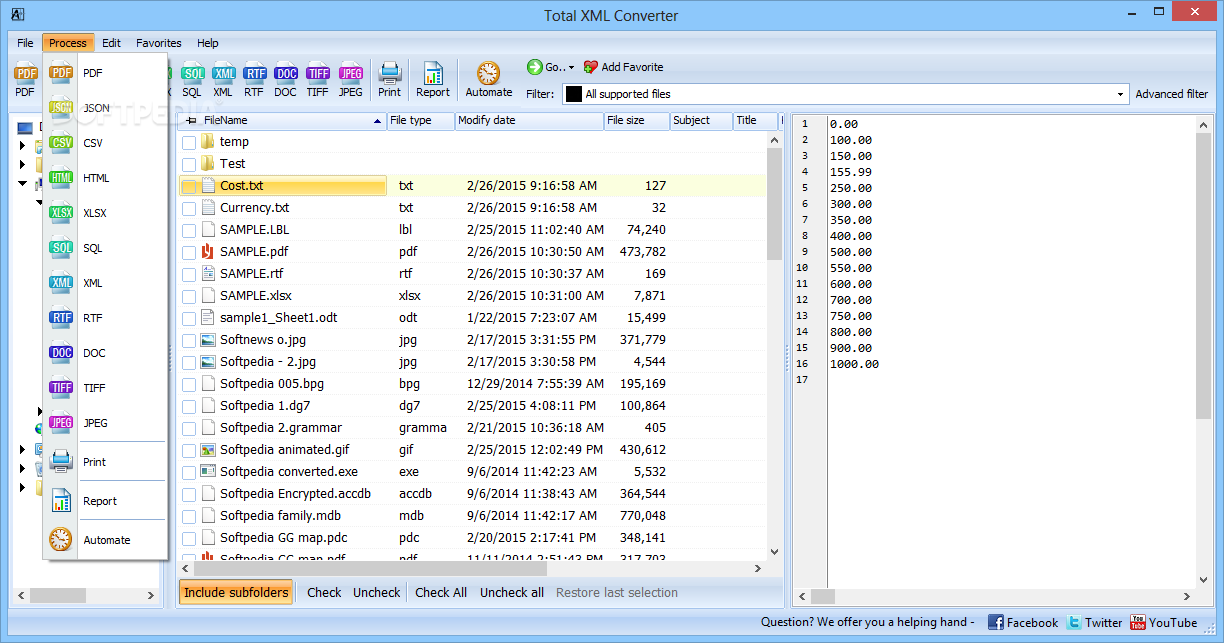Open the Facebook icon link

click(x=996, y=622)
